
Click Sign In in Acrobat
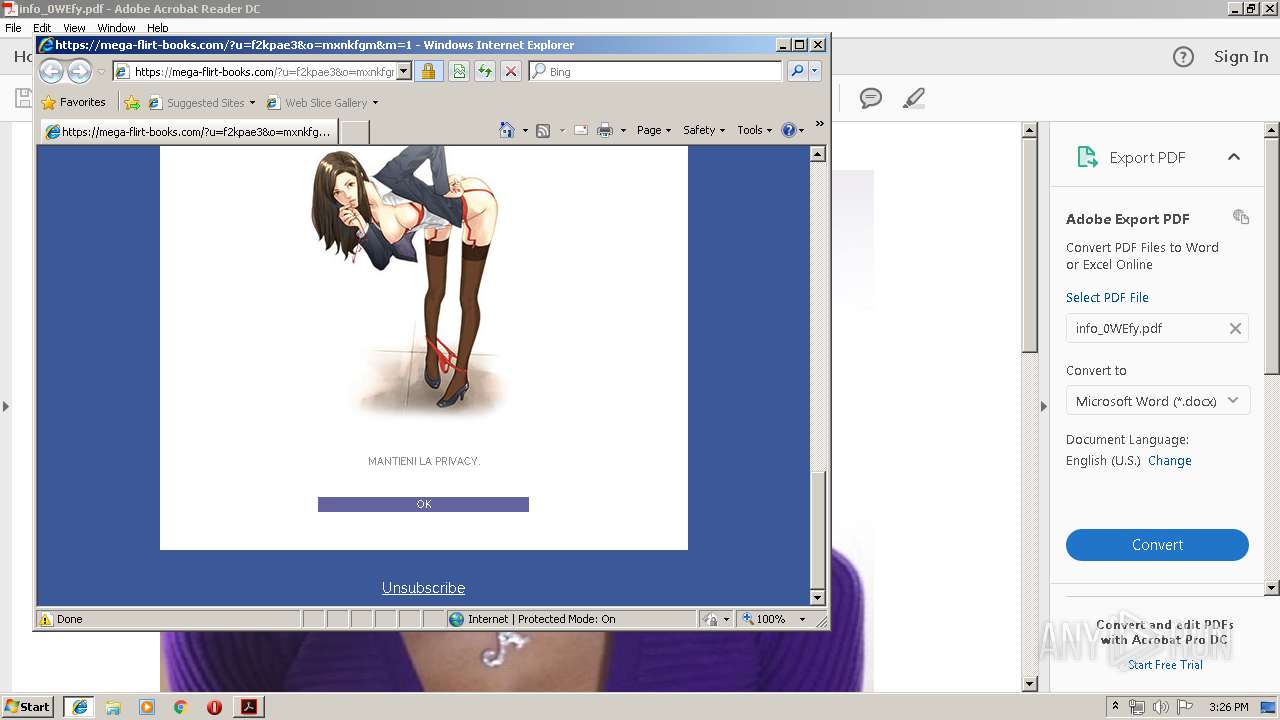pos(1241,57)
